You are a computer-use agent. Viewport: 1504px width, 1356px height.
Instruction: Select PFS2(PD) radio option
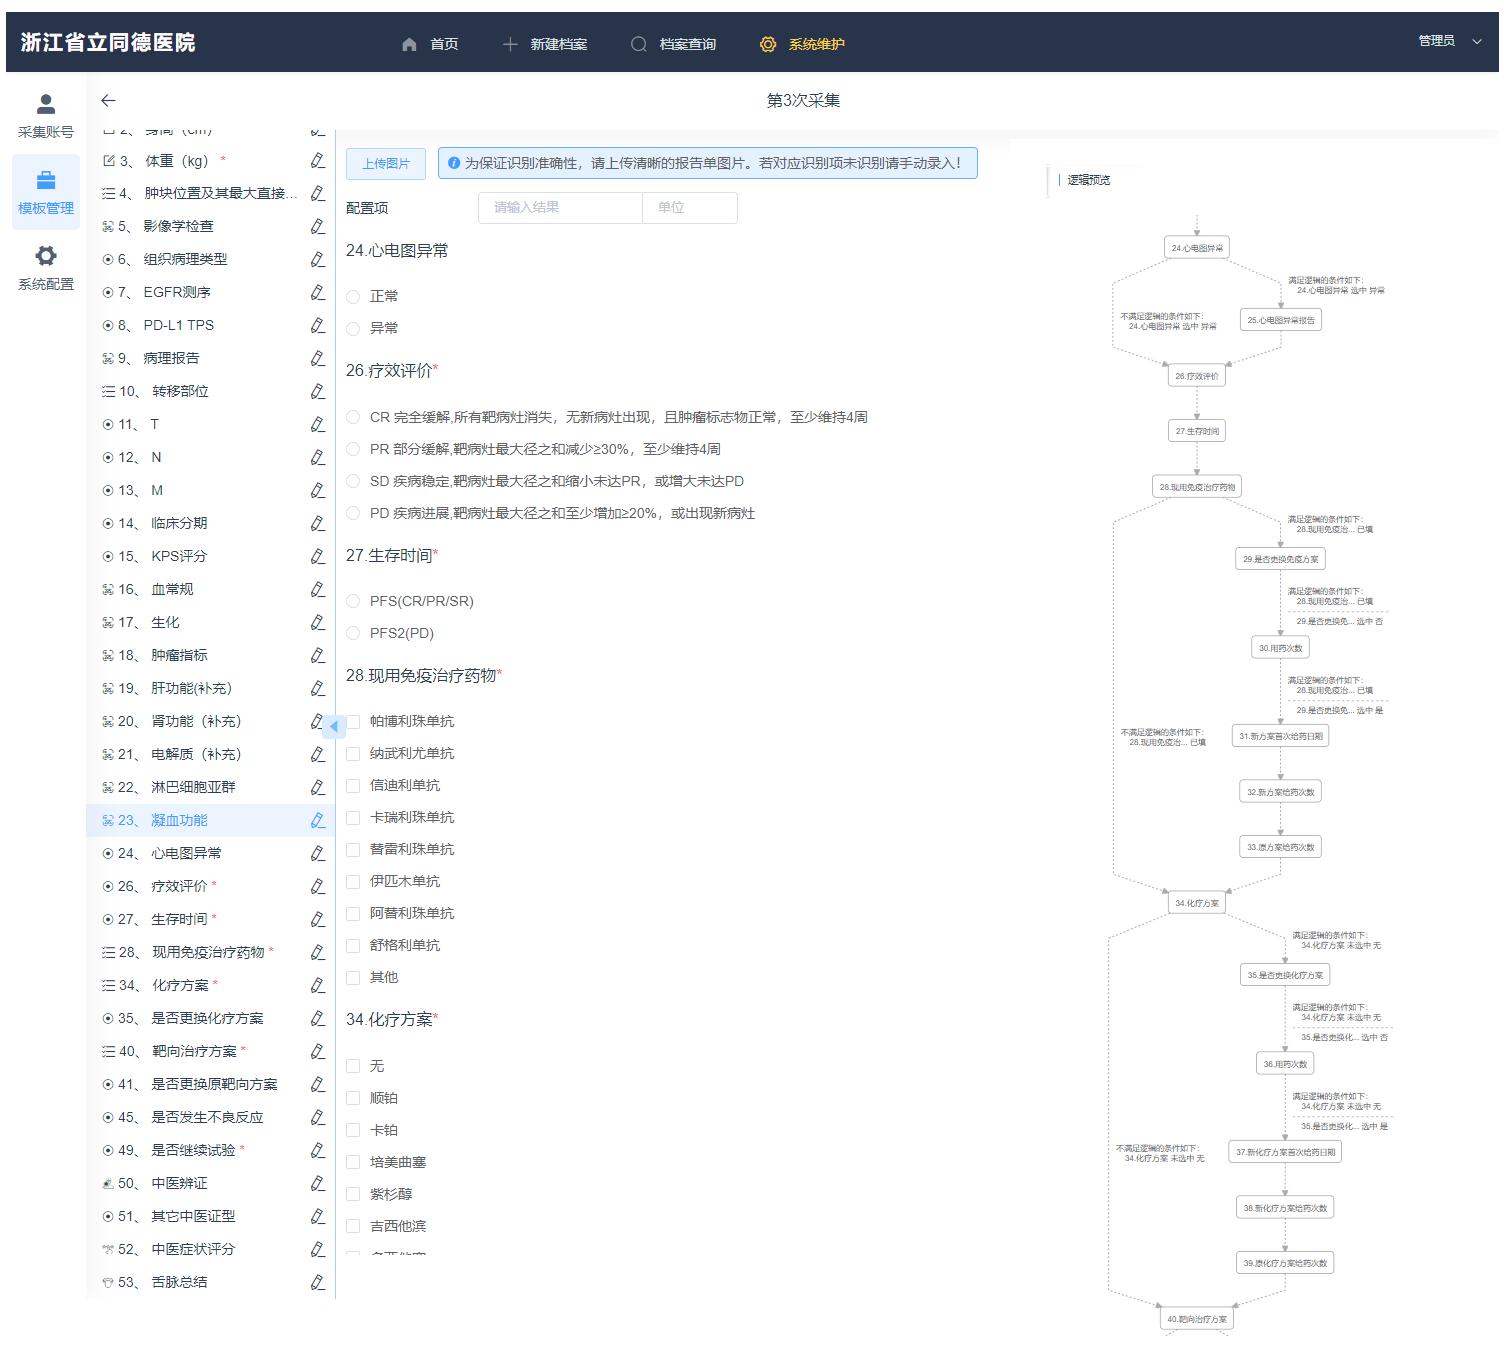[353, 633]
